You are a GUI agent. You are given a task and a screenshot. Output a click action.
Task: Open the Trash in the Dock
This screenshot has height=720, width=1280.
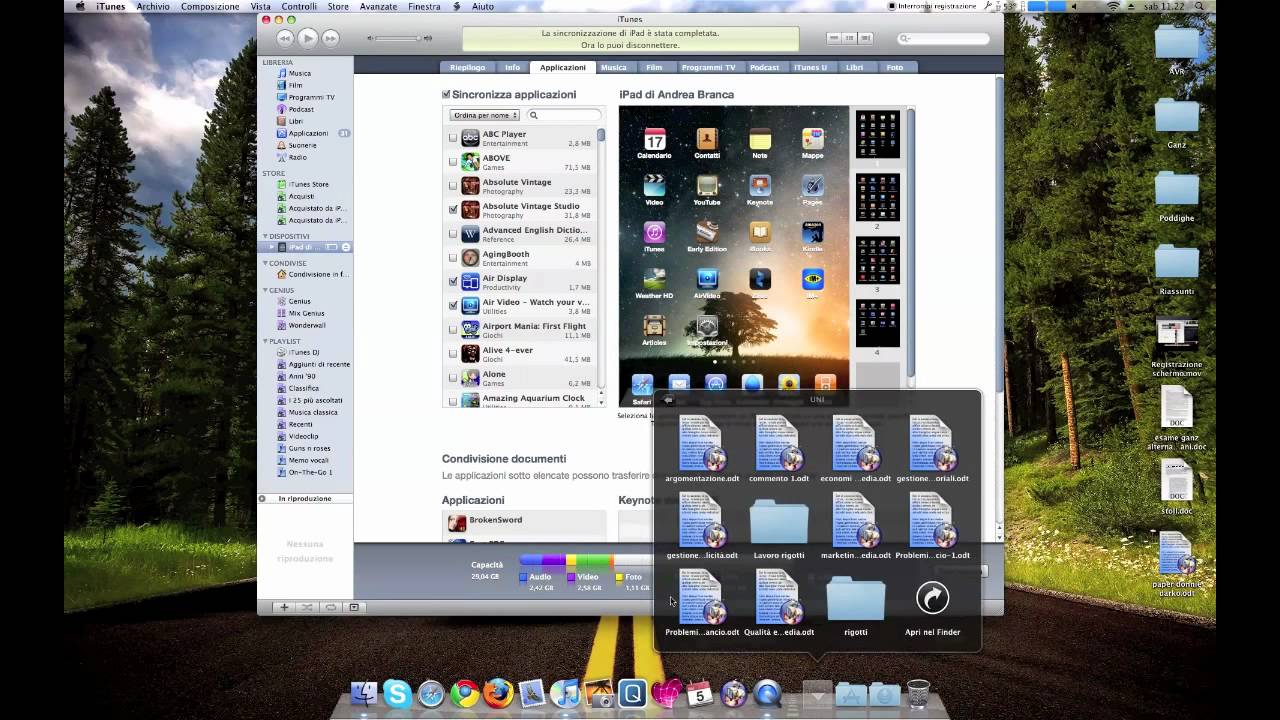pos(918,693)
